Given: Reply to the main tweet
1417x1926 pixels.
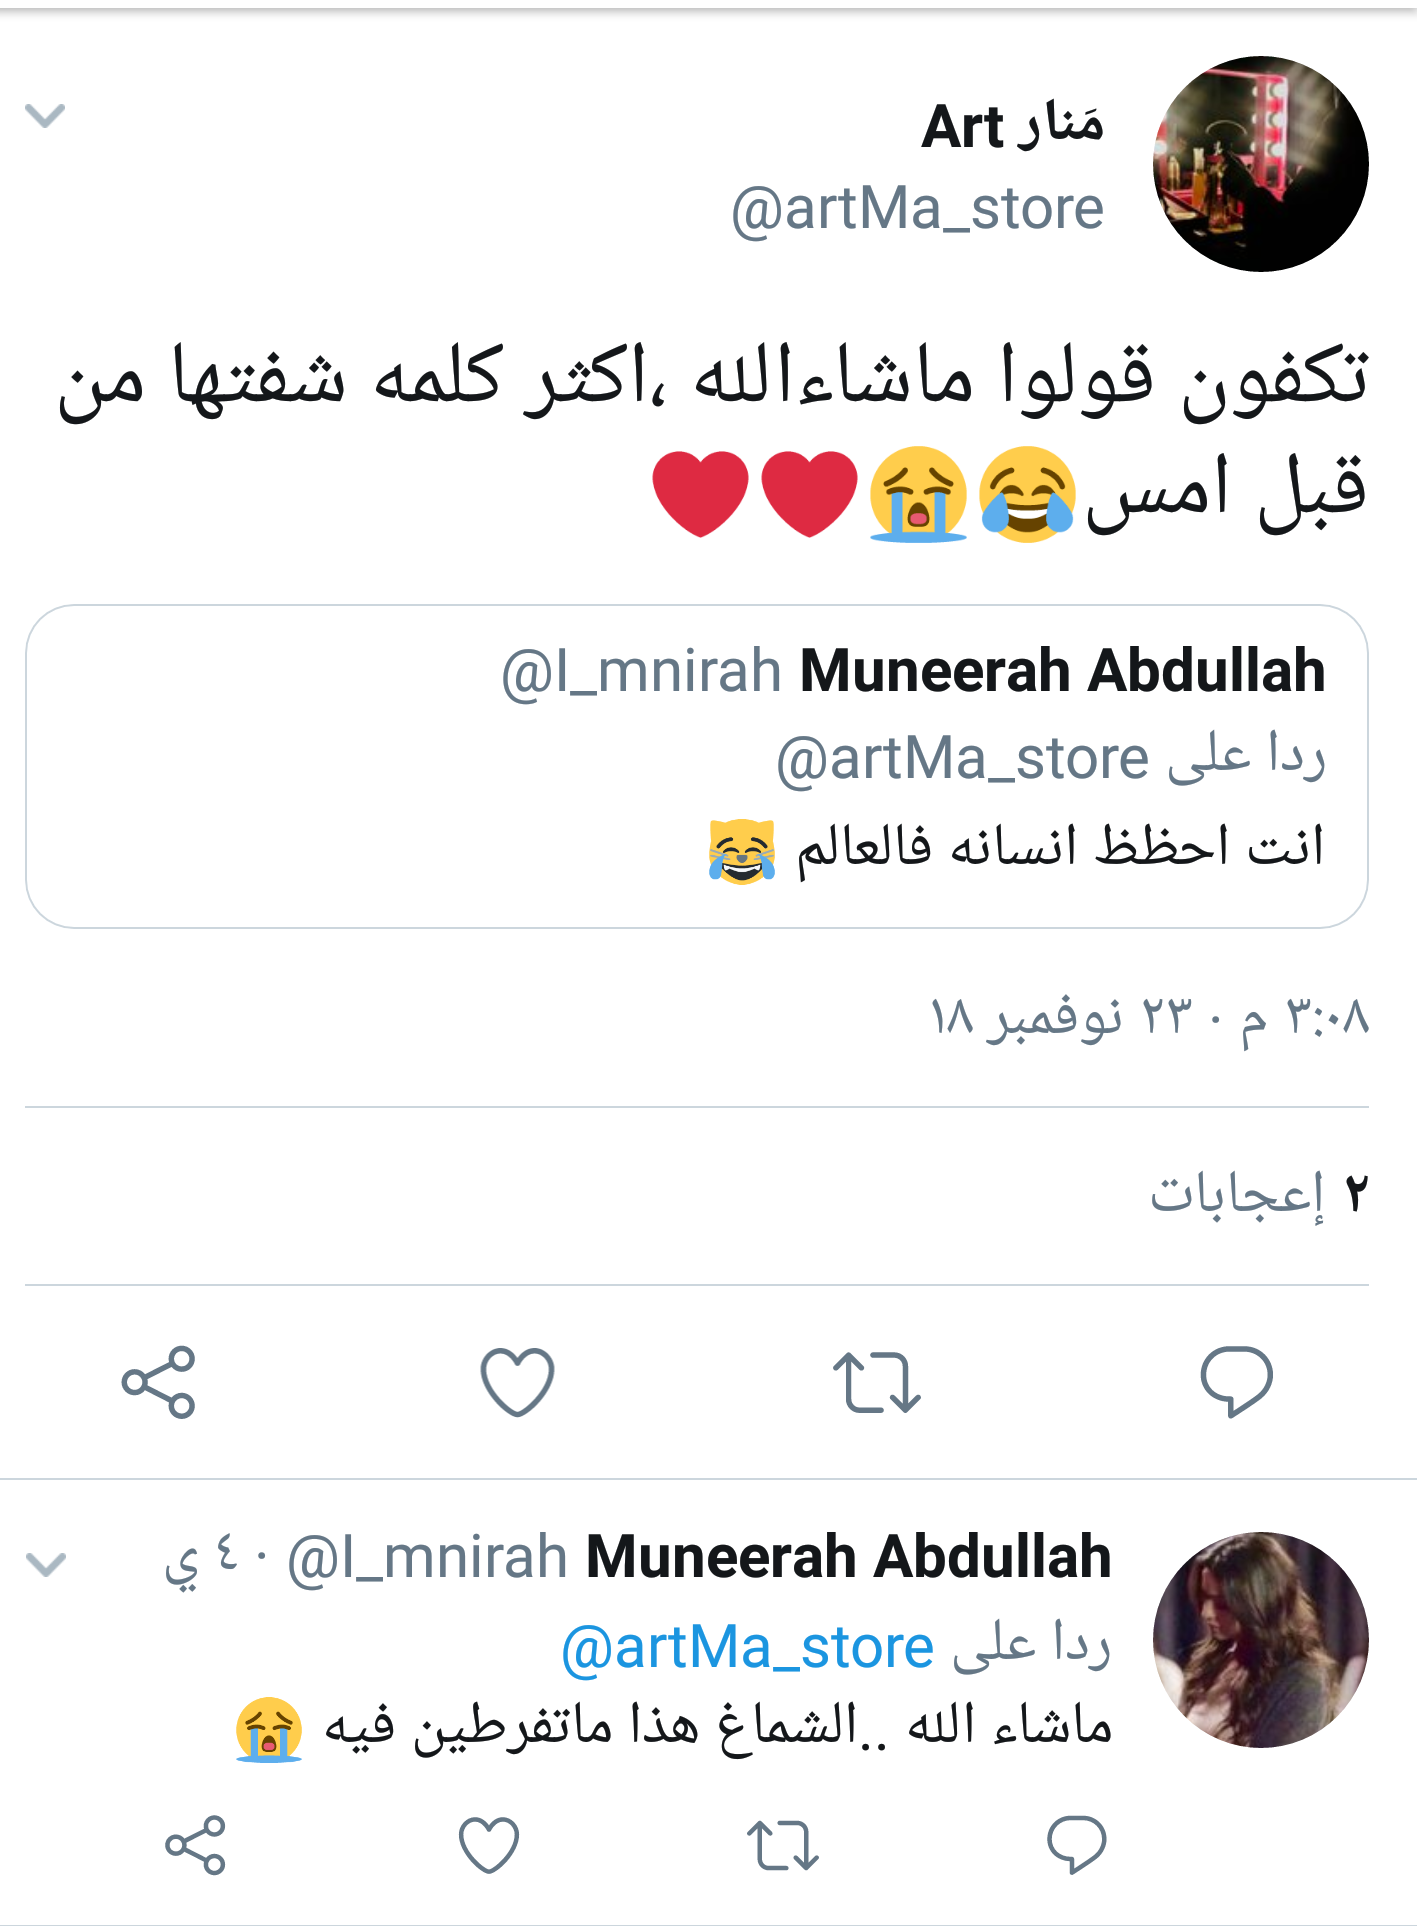Looking at the screenshot, I should (x=1236, y=1382).
